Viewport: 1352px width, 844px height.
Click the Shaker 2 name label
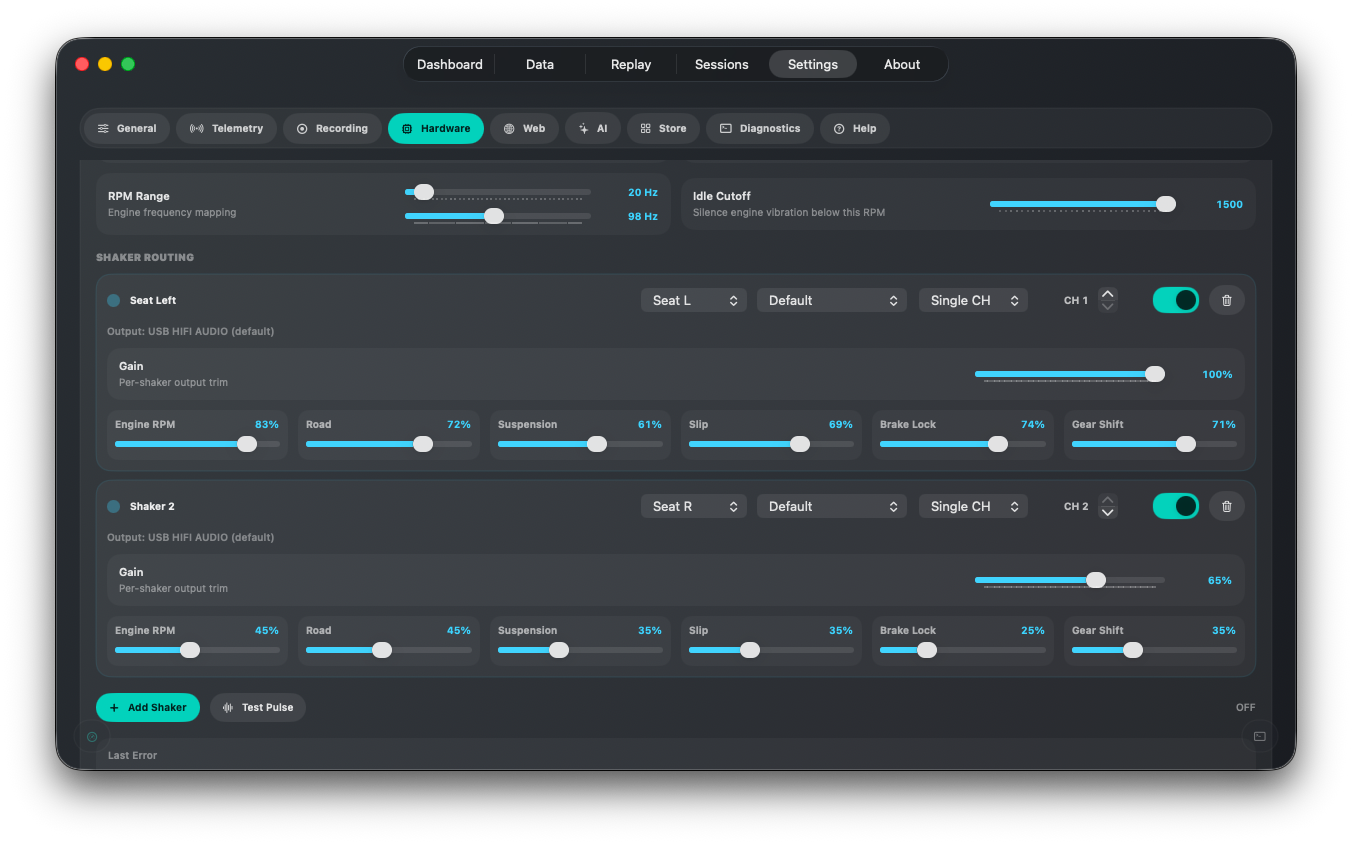tap(152, 506)
